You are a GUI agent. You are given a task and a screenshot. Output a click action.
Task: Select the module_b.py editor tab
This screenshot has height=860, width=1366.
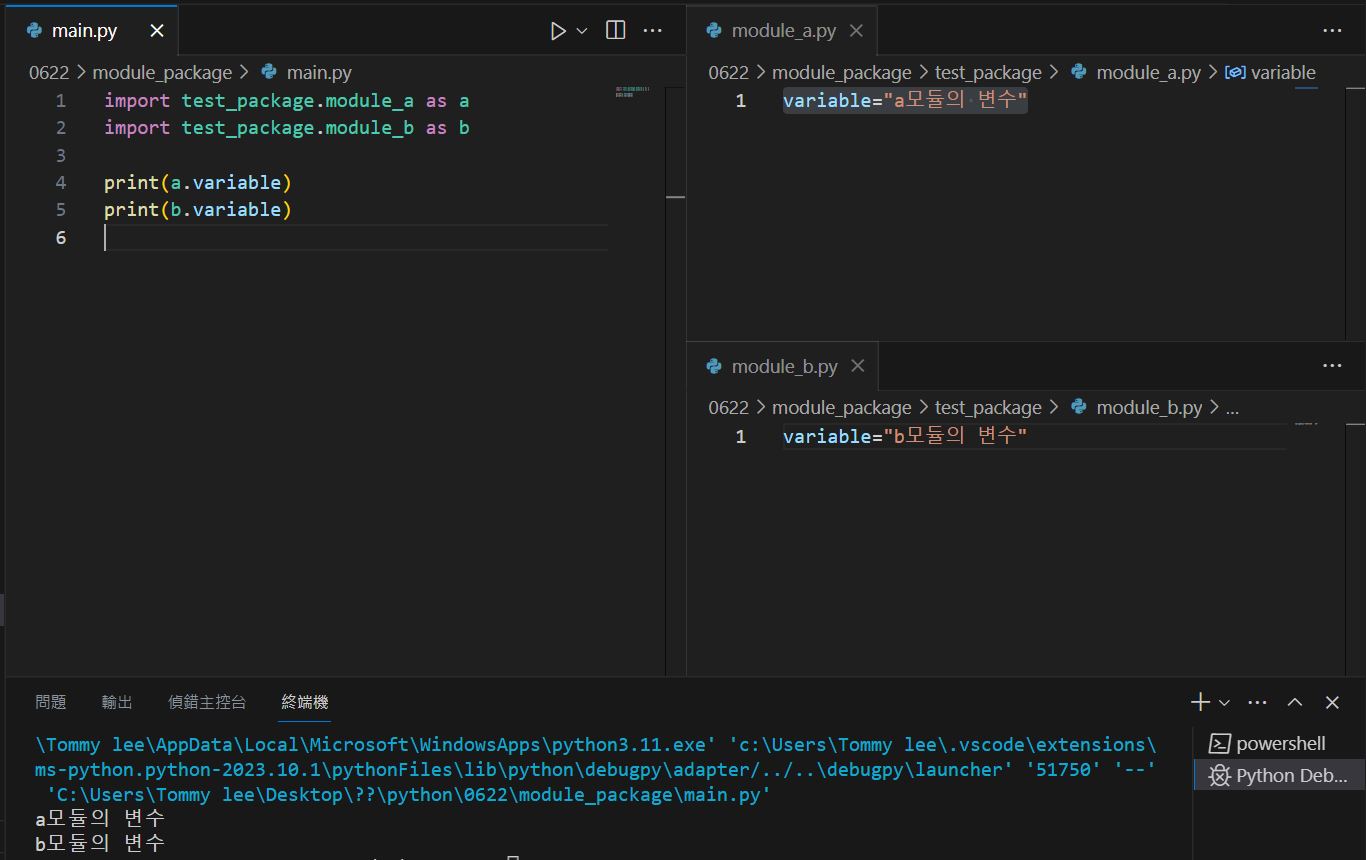784,366
